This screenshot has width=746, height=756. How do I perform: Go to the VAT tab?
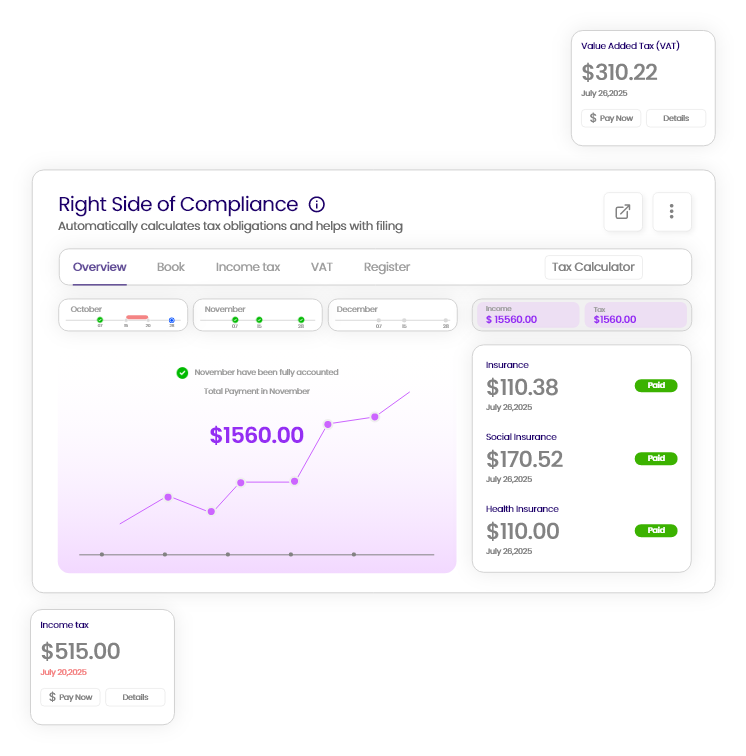coord(322,267)
